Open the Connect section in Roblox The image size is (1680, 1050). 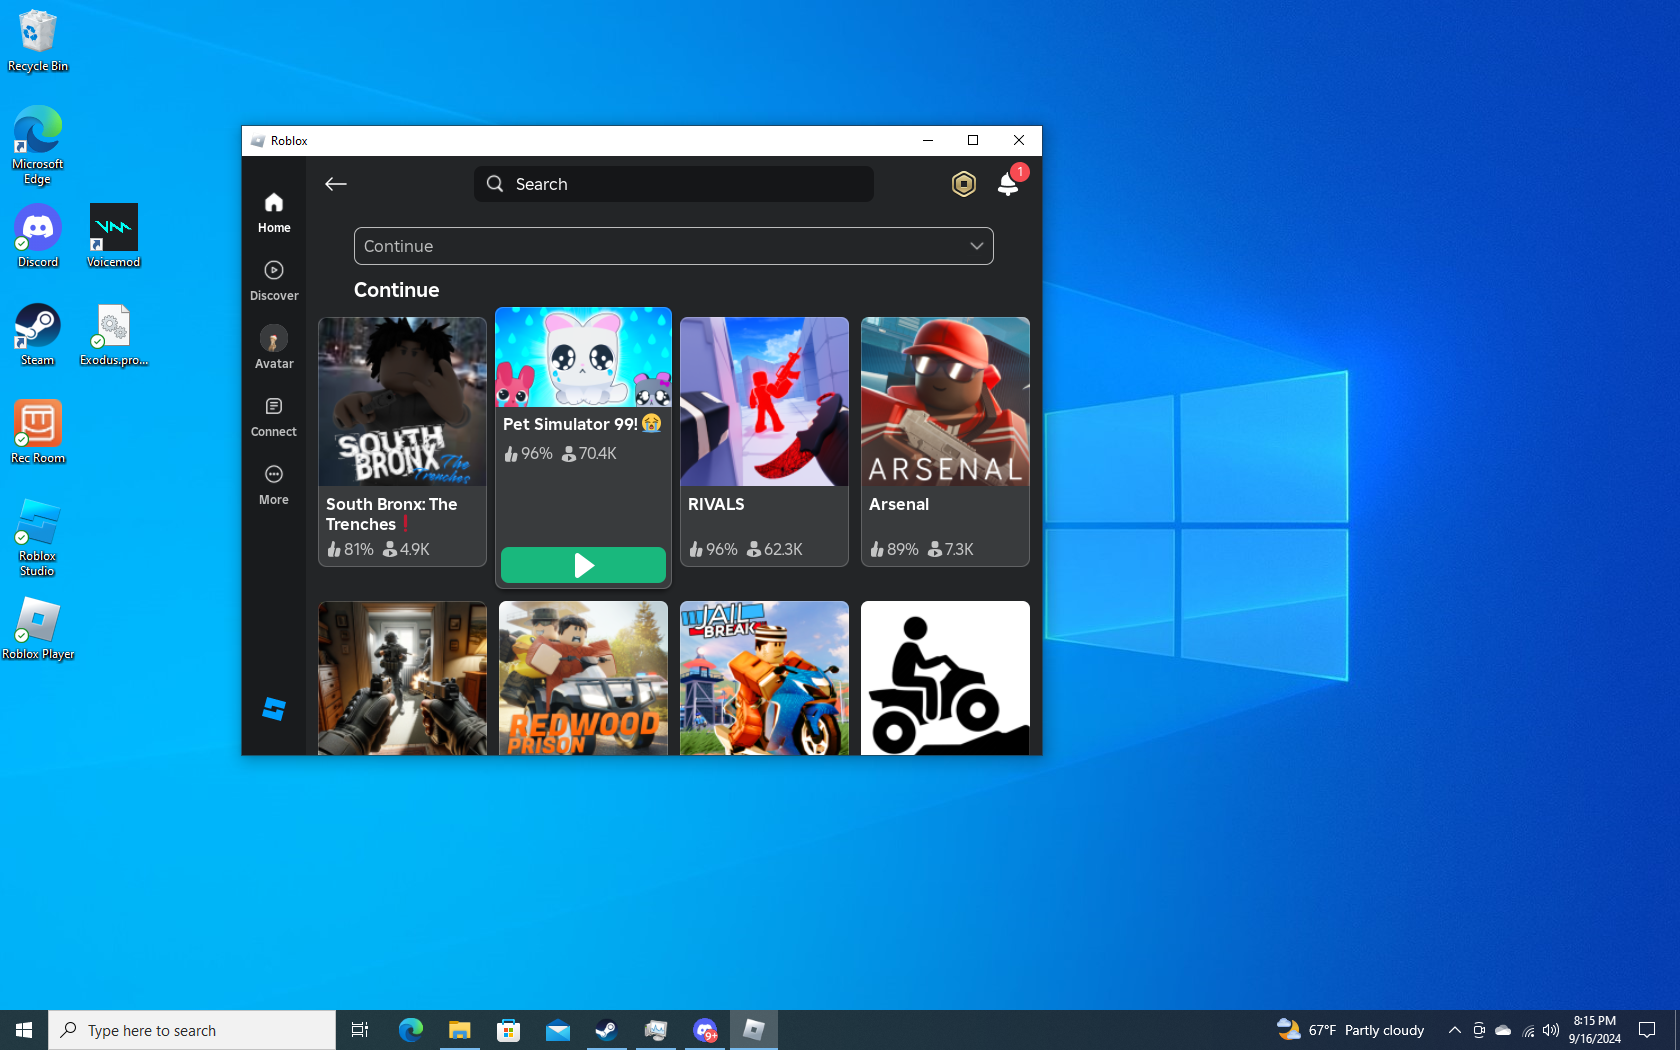[274, 417]
